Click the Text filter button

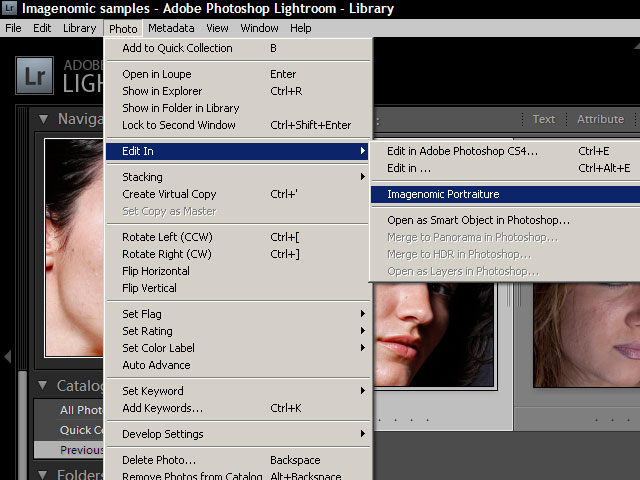pos(544,119)
